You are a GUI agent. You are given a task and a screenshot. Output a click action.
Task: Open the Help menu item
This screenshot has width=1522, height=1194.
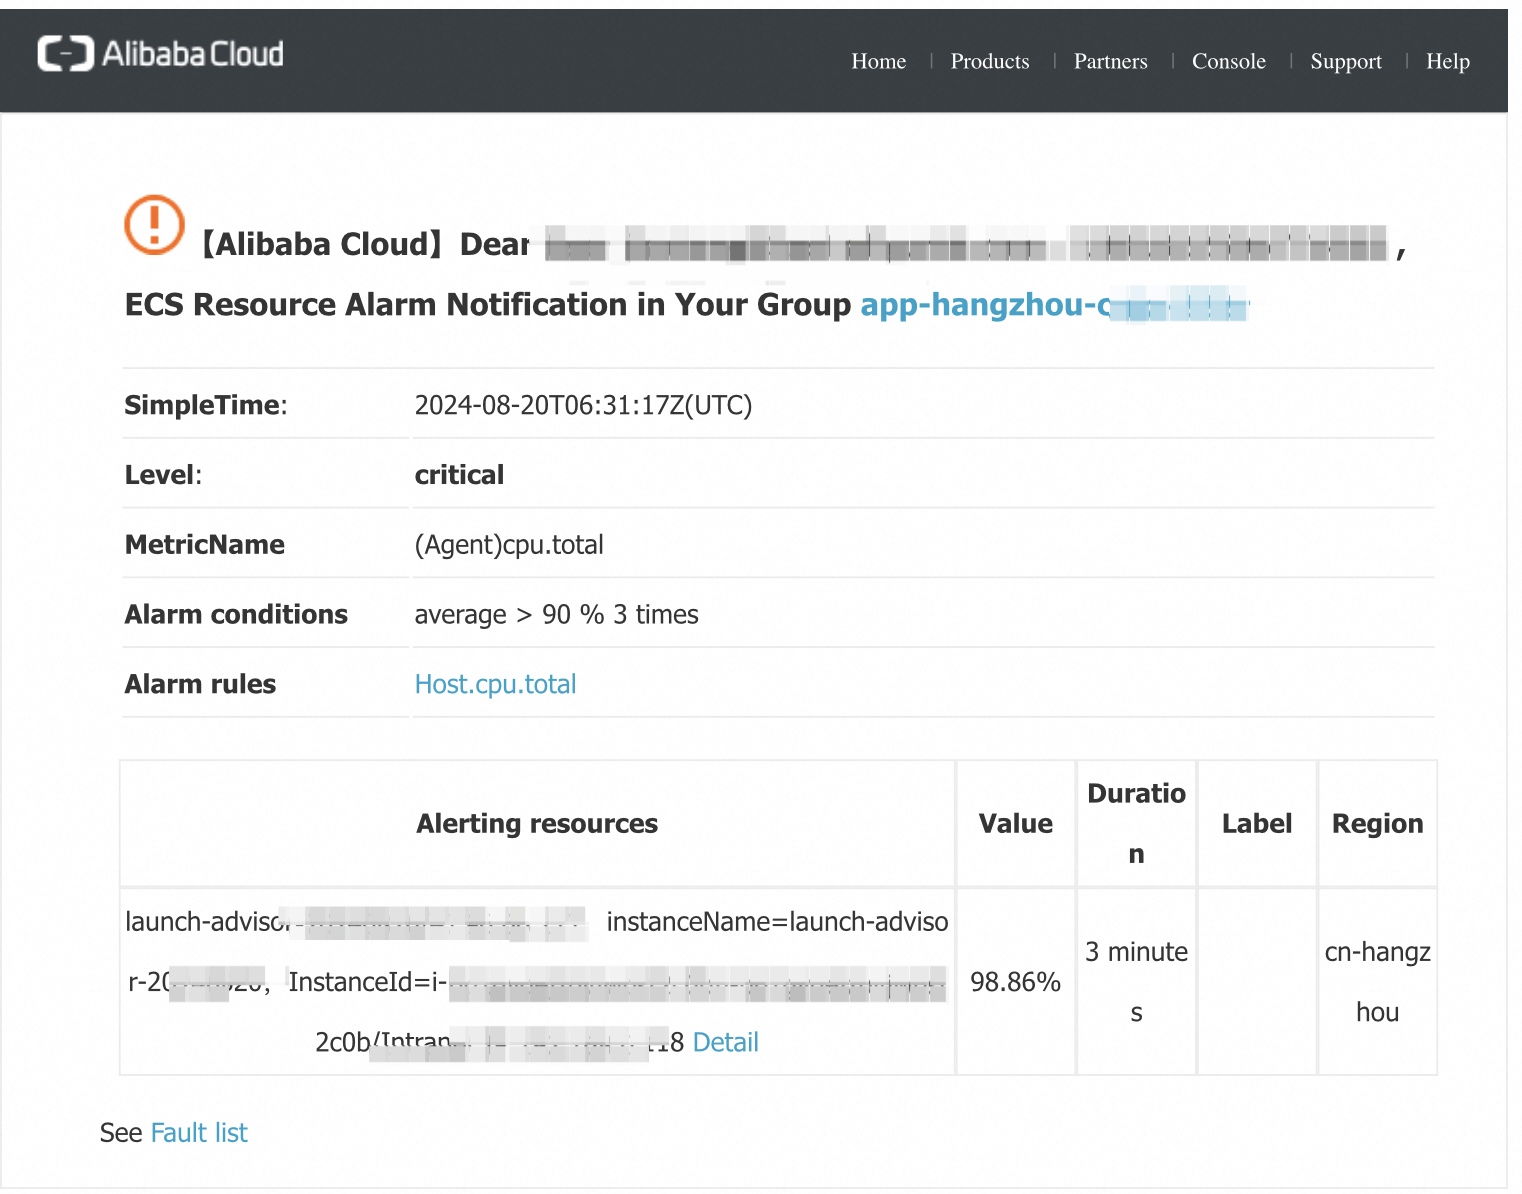coord(1448,61)
